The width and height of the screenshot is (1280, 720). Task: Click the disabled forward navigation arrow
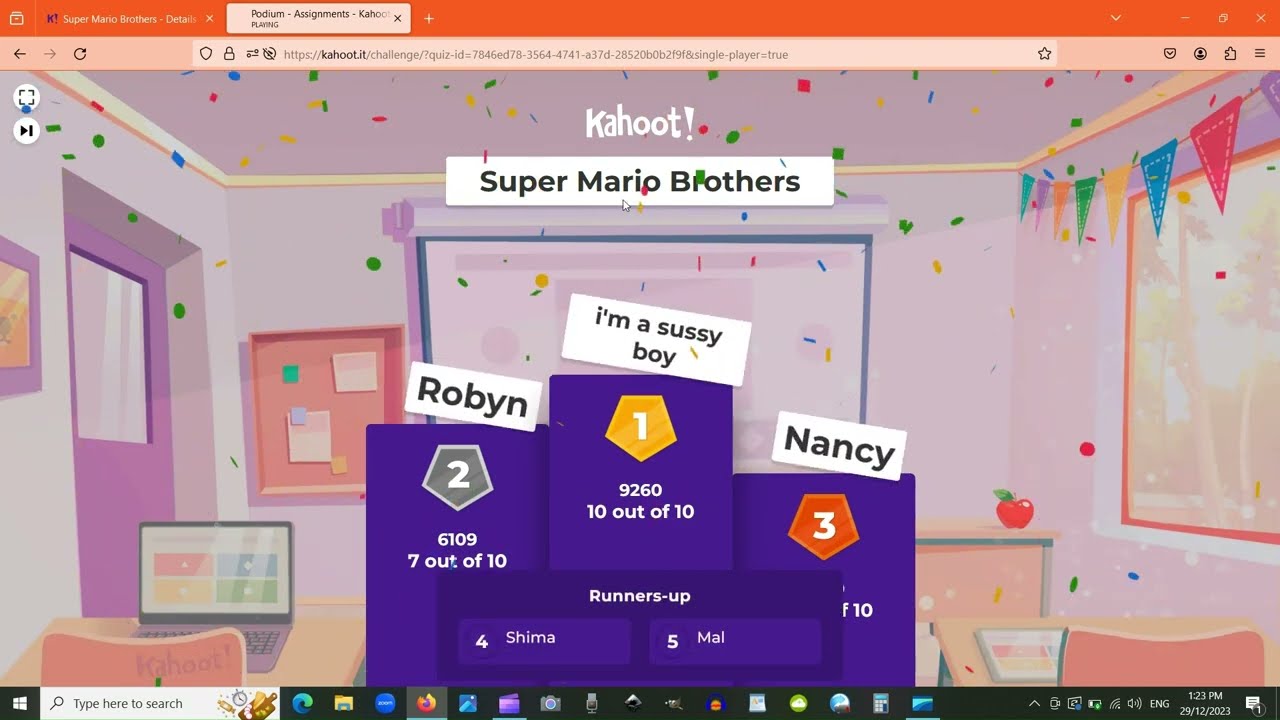50,54
